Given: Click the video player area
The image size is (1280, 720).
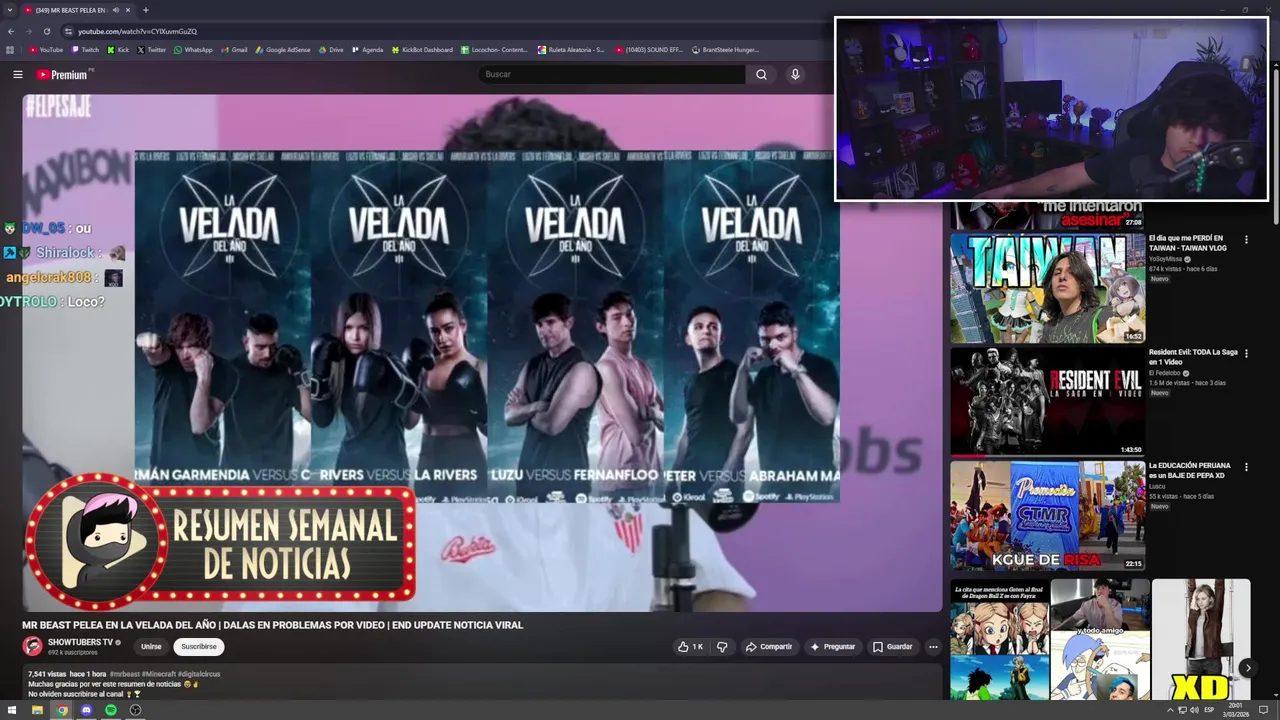Looking at the screenshot, I should coord(482,352).
